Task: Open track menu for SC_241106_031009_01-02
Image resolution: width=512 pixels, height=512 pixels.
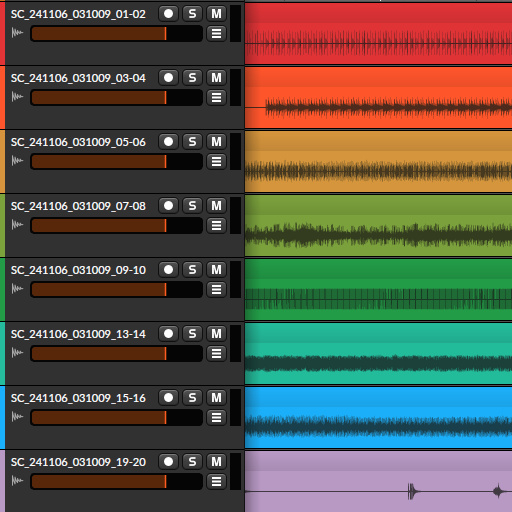Action: point(216,33)
